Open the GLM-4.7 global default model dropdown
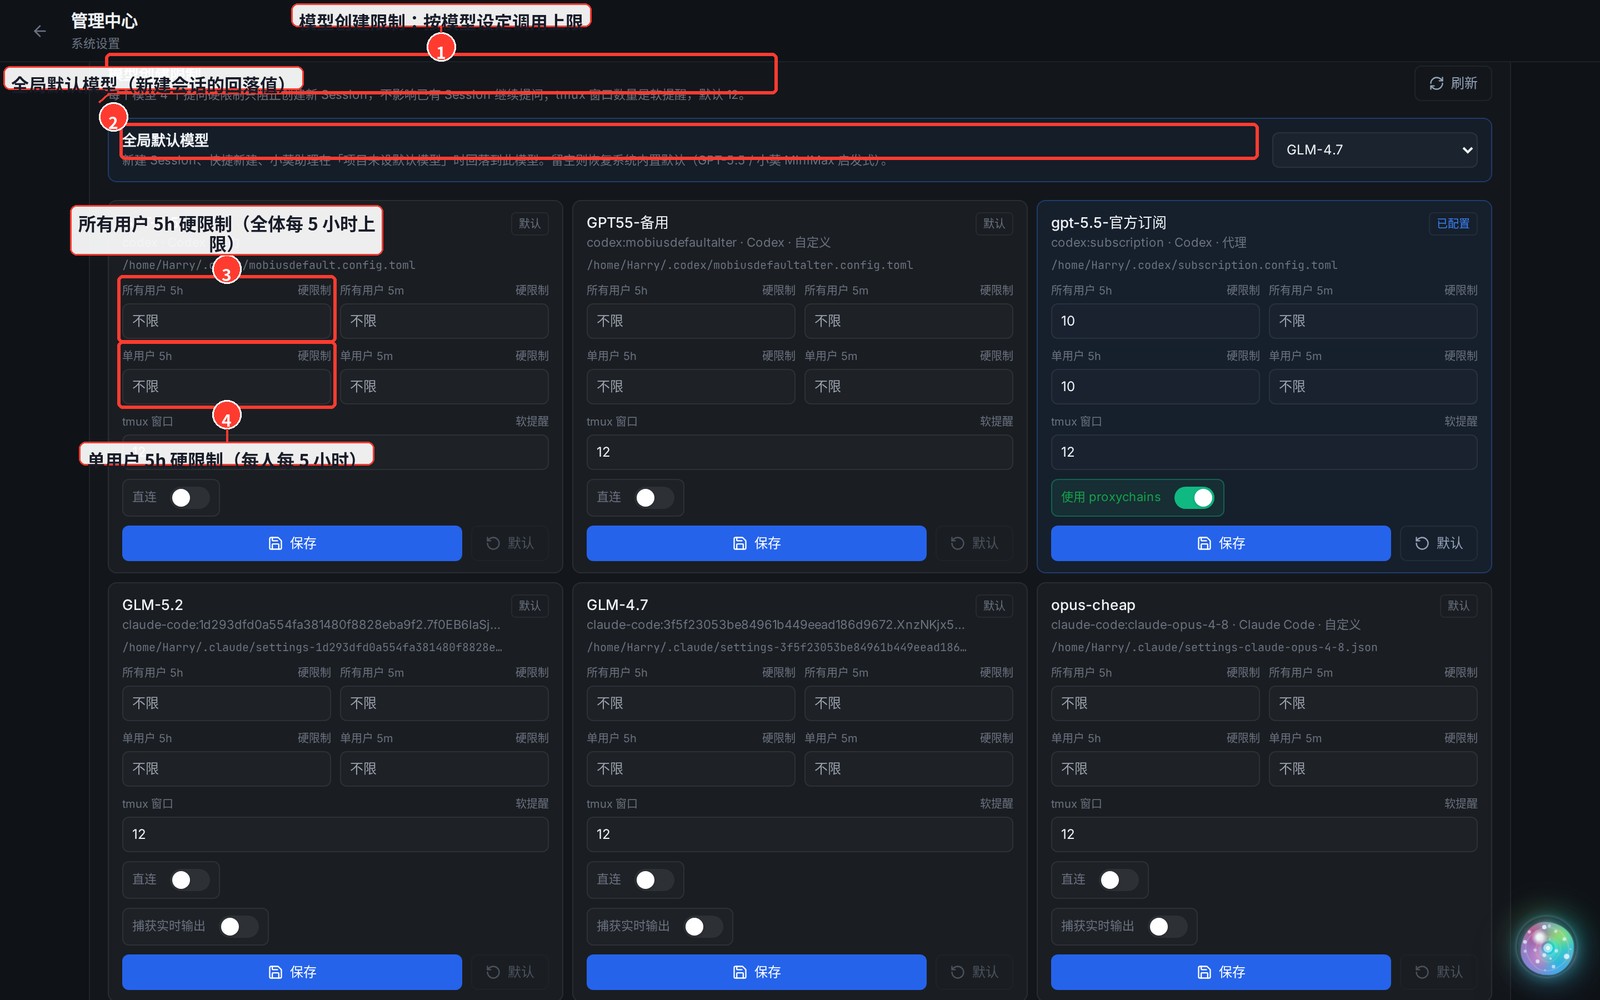Screen dimensions: 1600x1000 pos(1379,150)
